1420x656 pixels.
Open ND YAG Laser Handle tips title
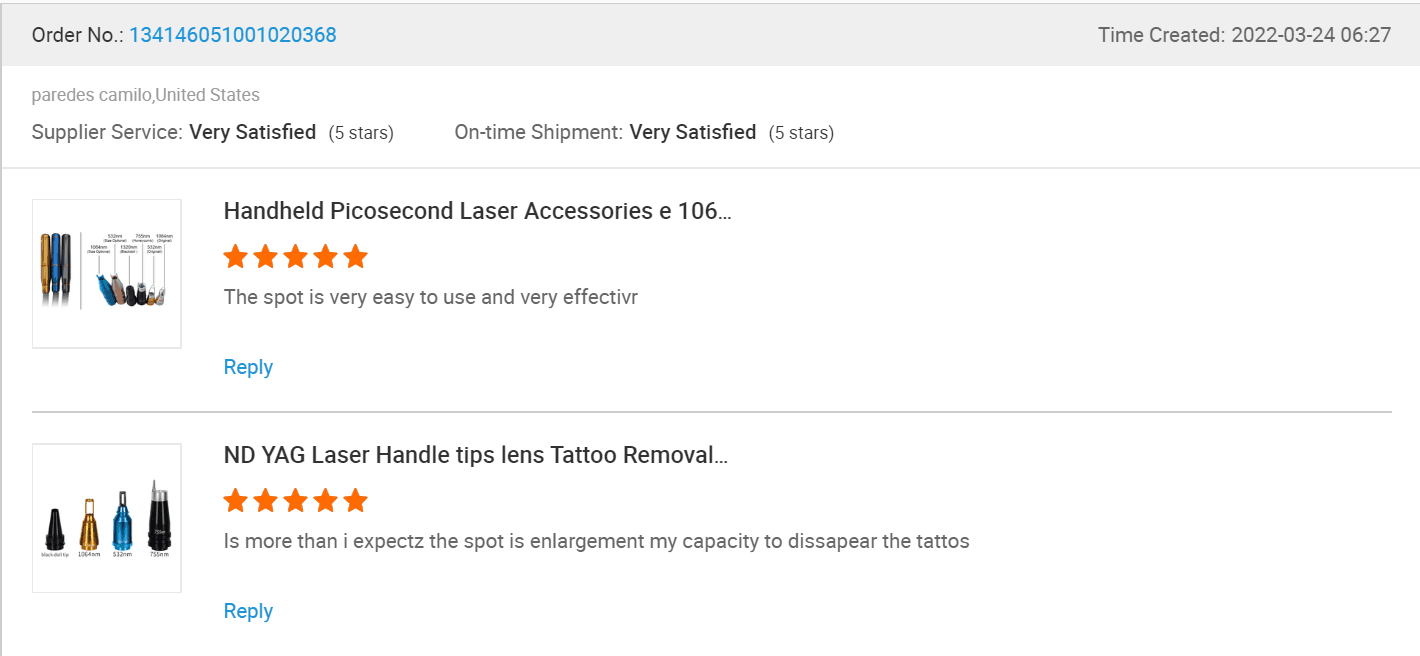coord(475,456)
